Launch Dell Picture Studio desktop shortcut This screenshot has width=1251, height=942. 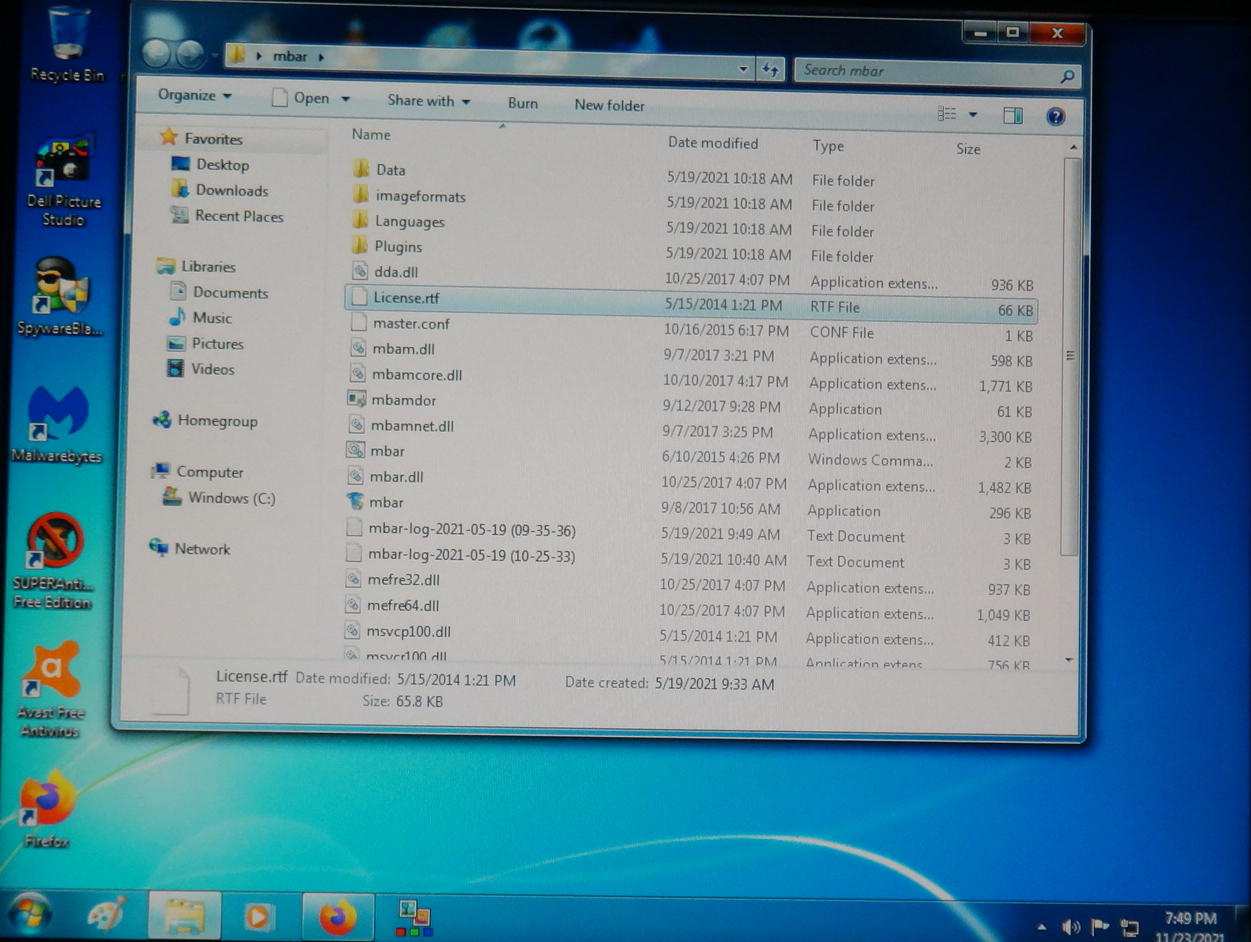[64, 180]
